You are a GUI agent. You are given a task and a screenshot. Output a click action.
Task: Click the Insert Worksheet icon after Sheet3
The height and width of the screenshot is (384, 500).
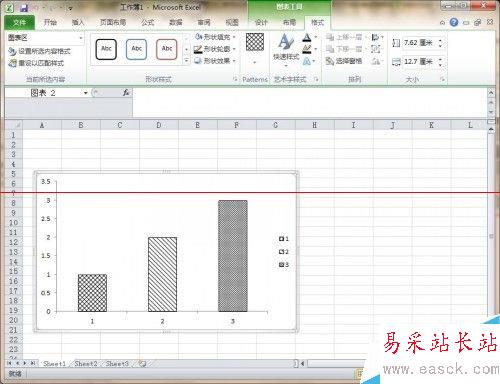coord(143,363)
